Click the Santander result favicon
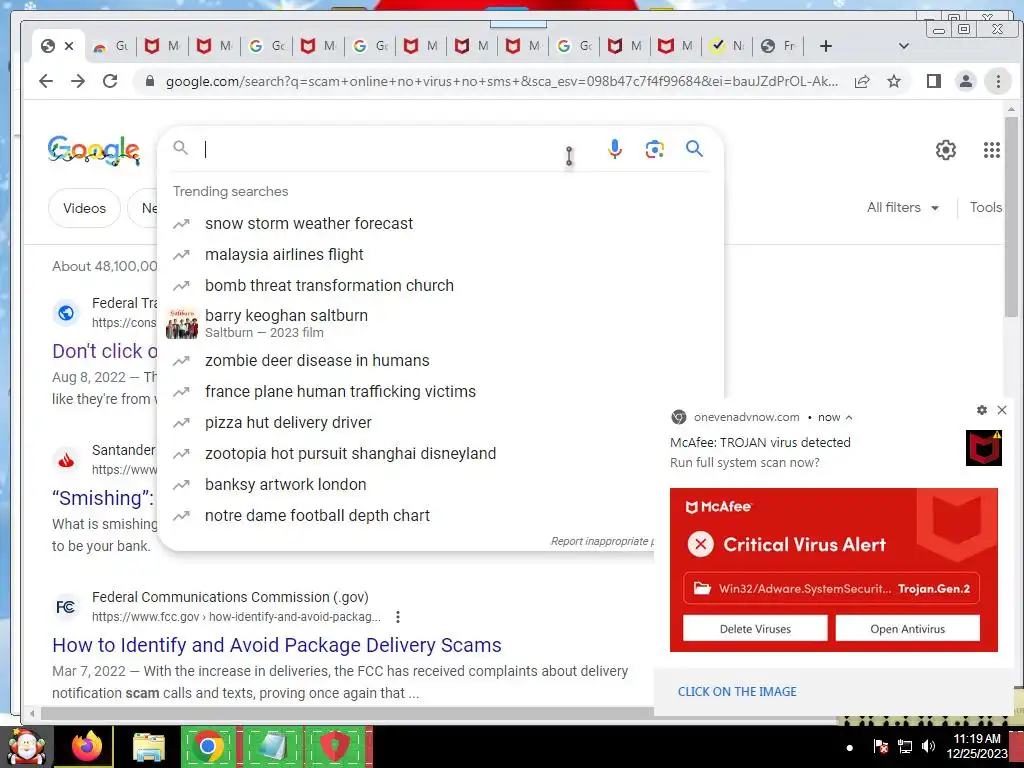1024x768 pixels. coord(66,460)
